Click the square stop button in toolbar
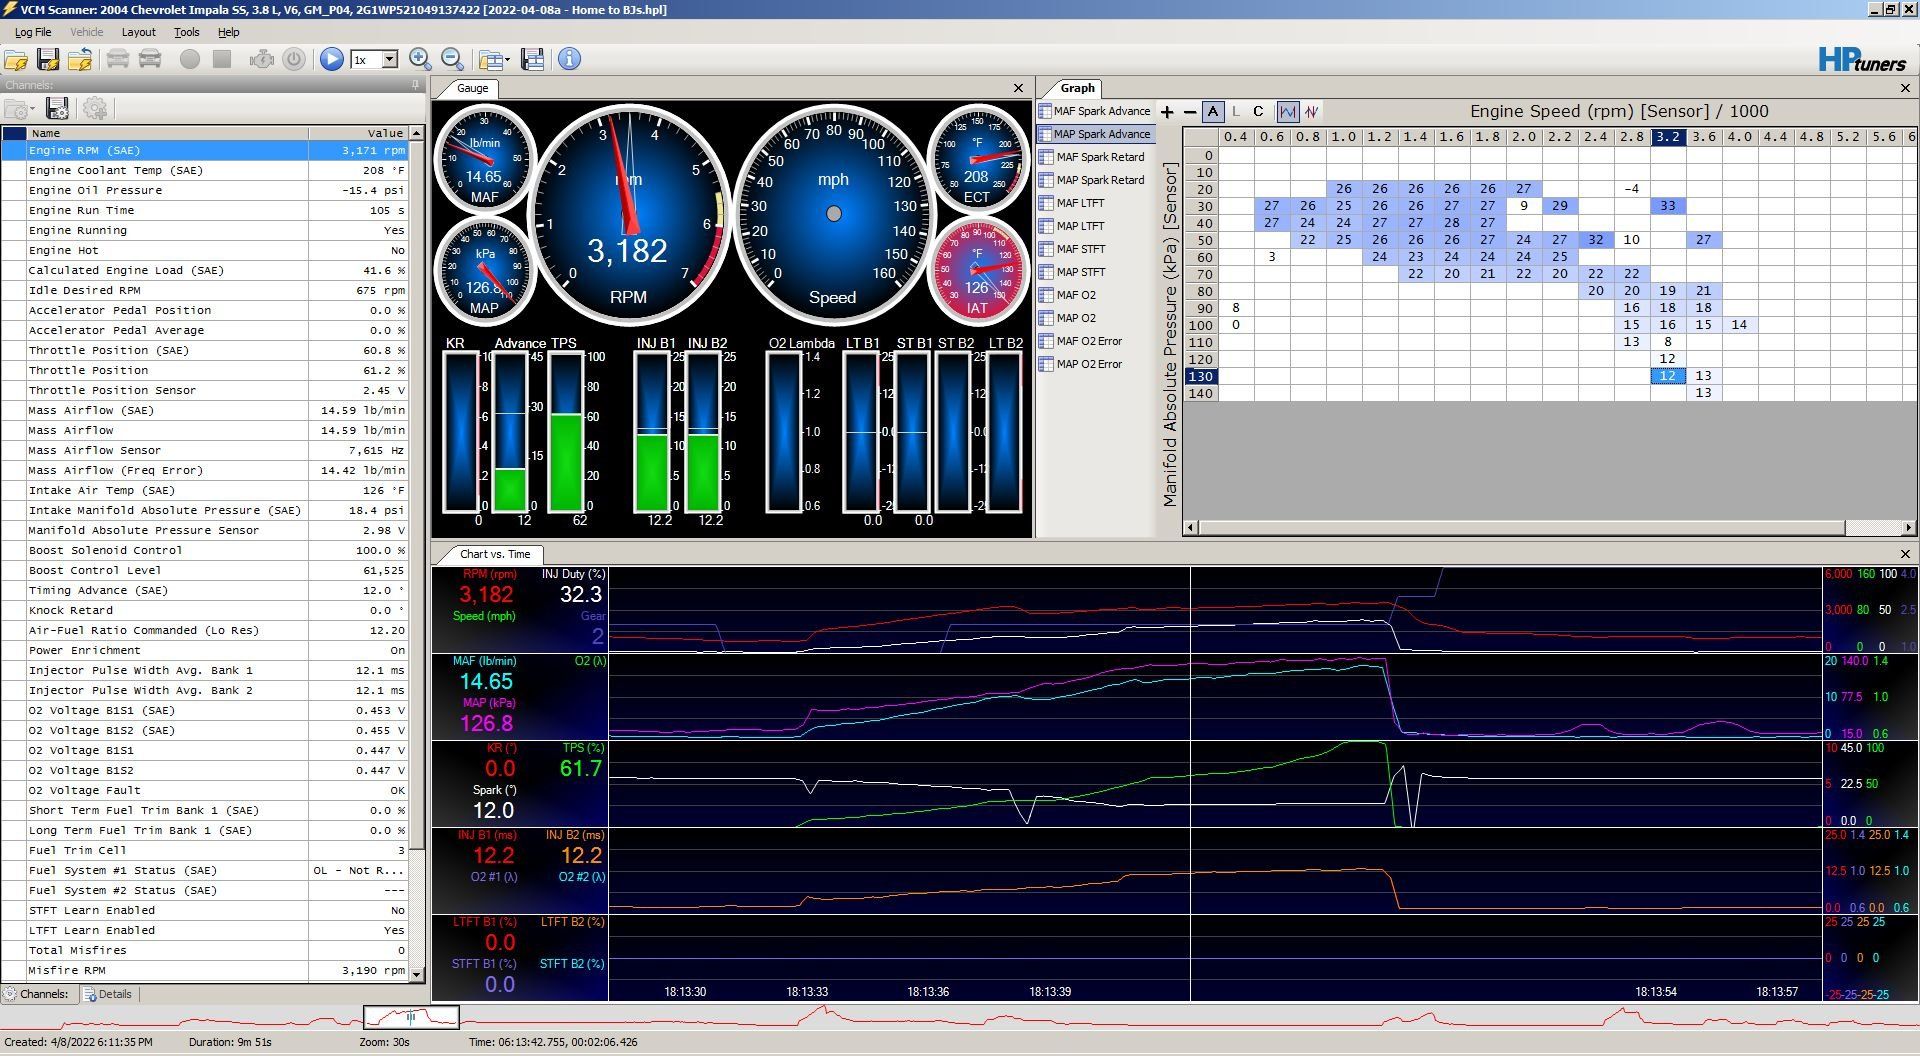 point(222,59)
